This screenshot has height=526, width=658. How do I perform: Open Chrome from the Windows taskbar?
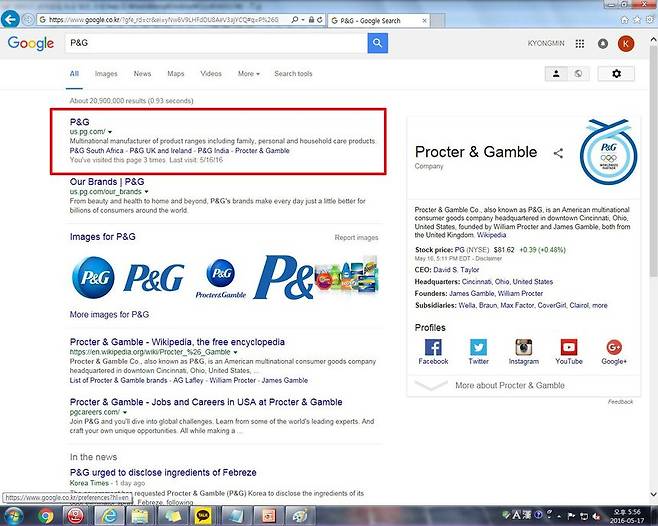[x=45, y=516]
